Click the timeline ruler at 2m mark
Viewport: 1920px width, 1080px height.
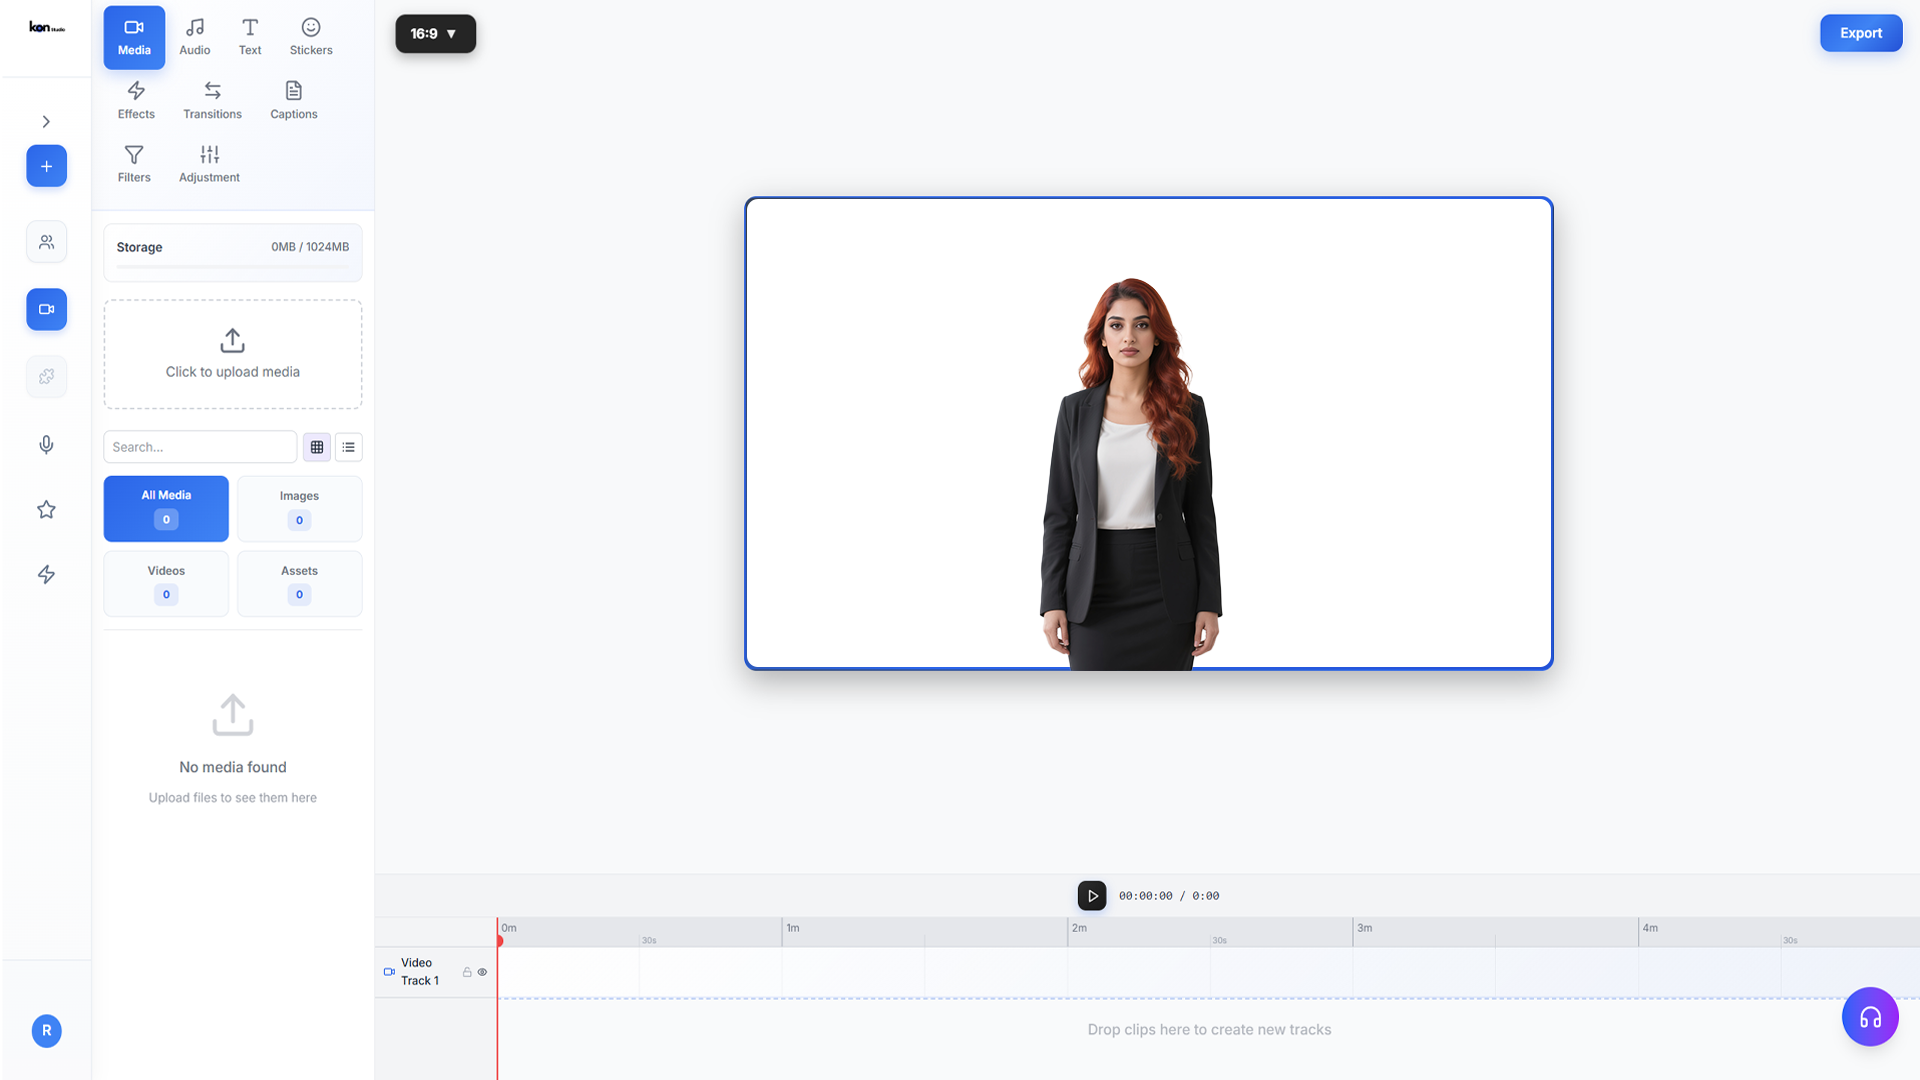1069,931
